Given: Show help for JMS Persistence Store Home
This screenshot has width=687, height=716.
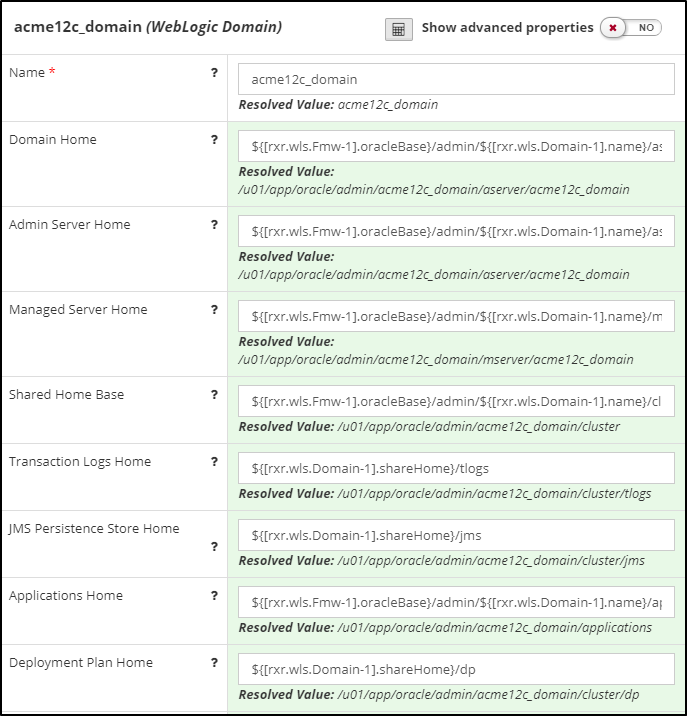Looking at the screenshot, I should coord(214,547).
